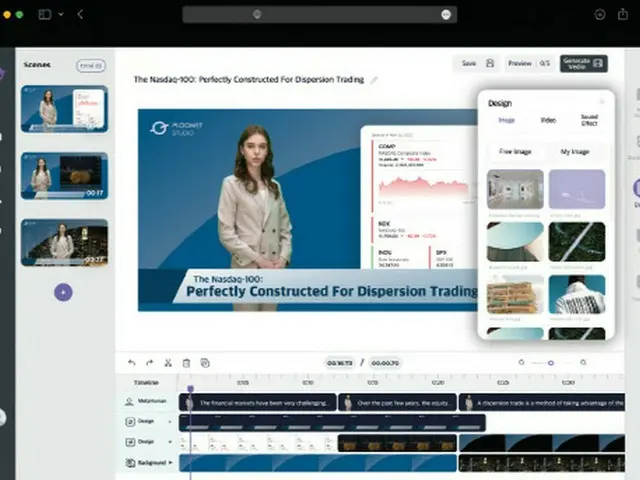Select the second scene thumbnail with 00:17
This screenshot has width=640, height=480.
click(64, 176)
